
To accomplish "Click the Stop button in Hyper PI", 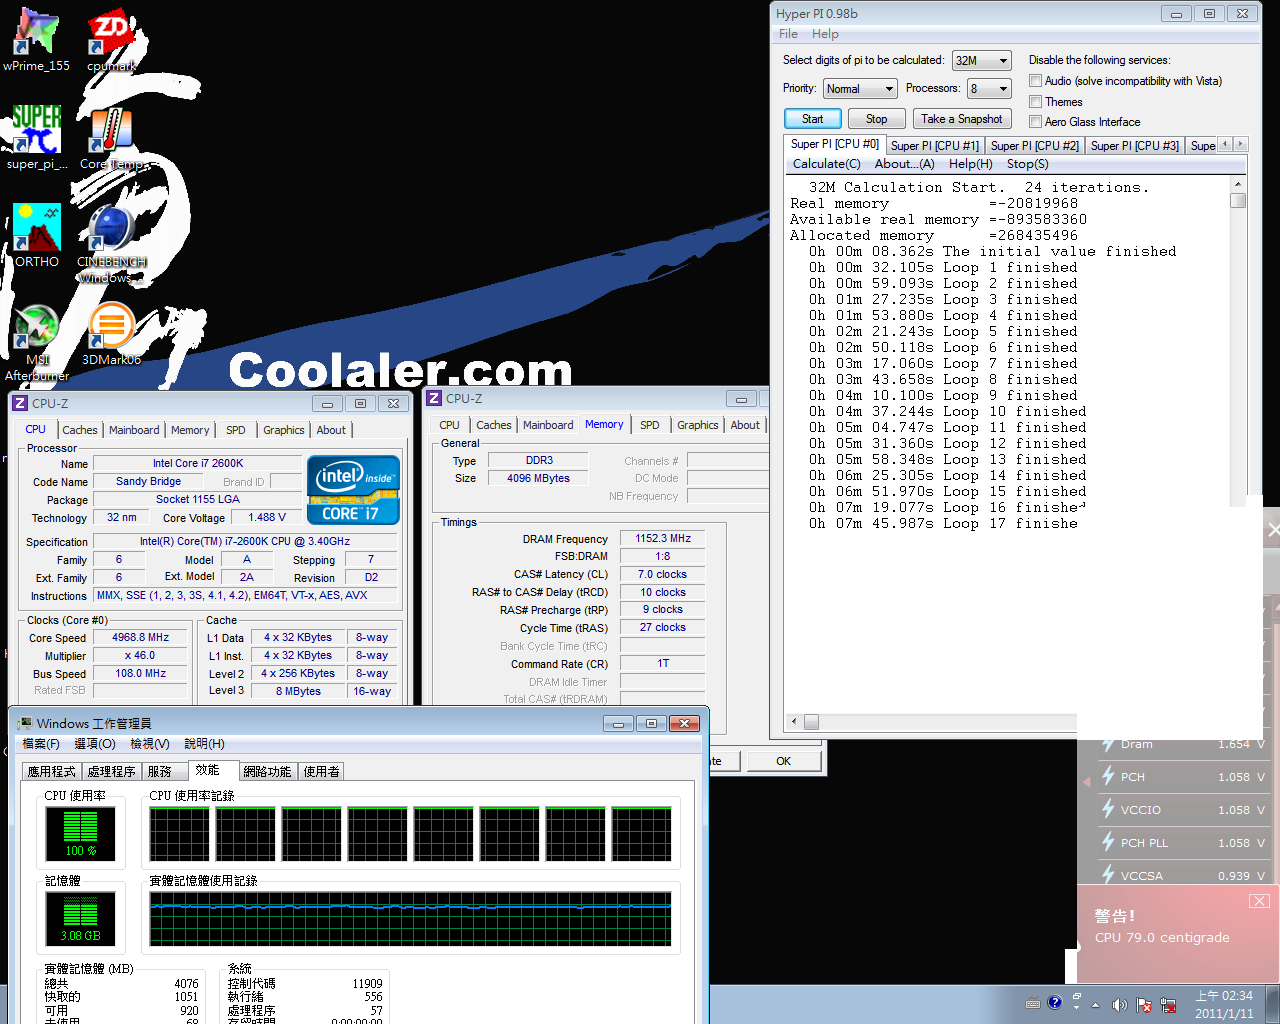I will pyautogui.click(x=877, y=119).
